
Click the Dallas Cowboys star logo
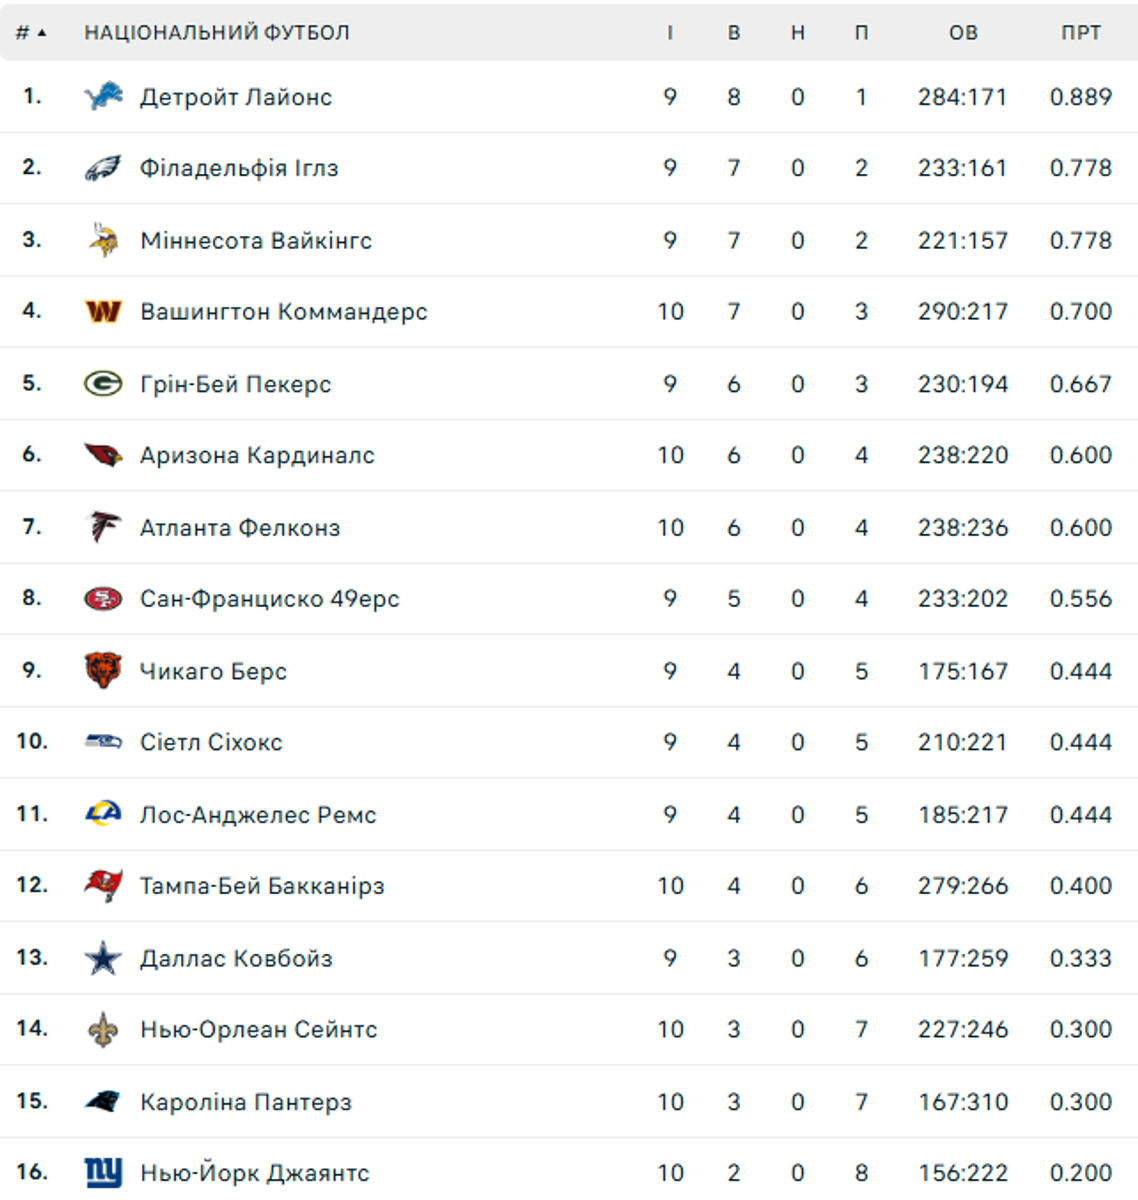tap(103, 958)
